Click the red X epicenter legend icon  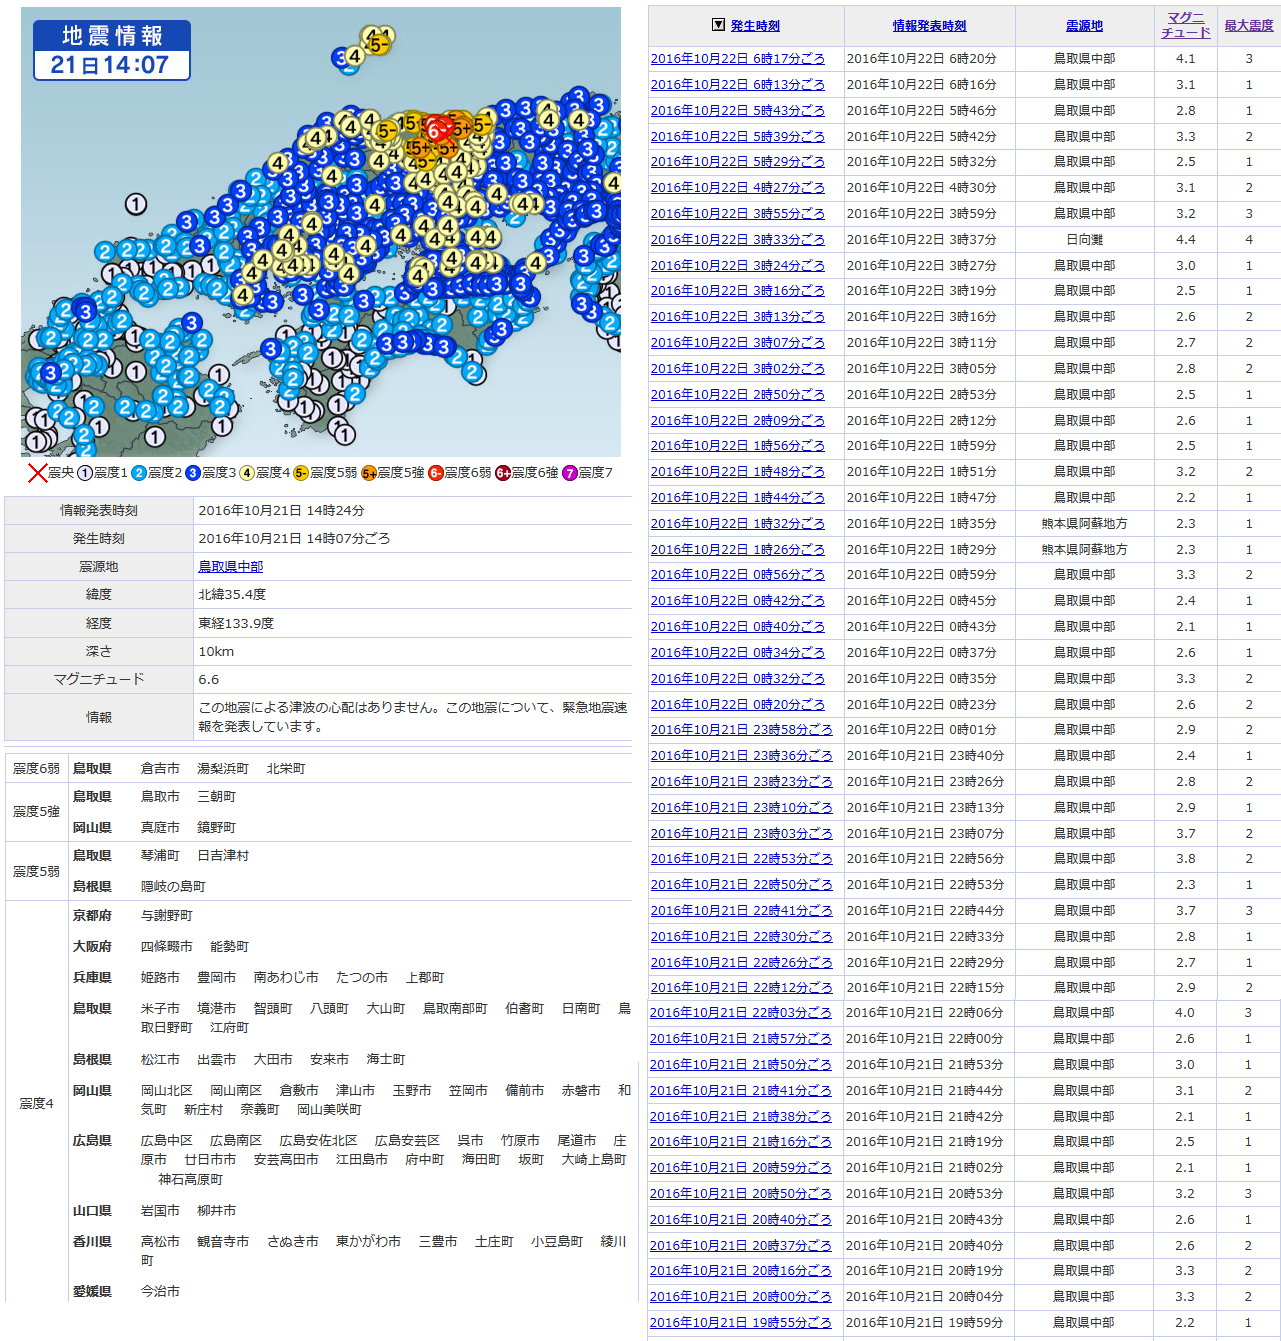pyautogui.click(x=37, y=473)
